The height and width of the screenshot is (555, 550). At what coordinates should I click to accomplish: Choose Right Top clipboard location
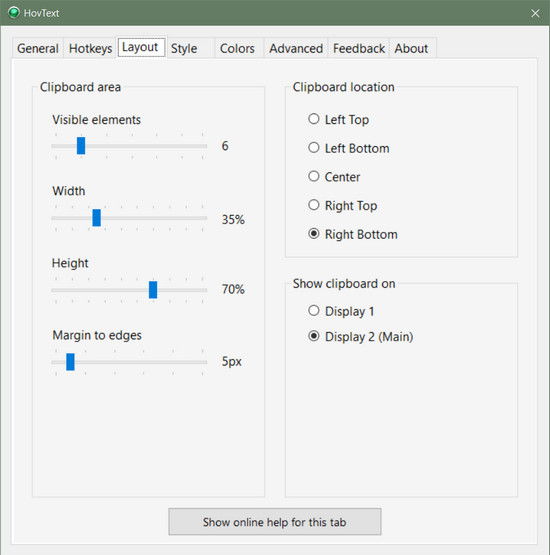coord(342,206)
